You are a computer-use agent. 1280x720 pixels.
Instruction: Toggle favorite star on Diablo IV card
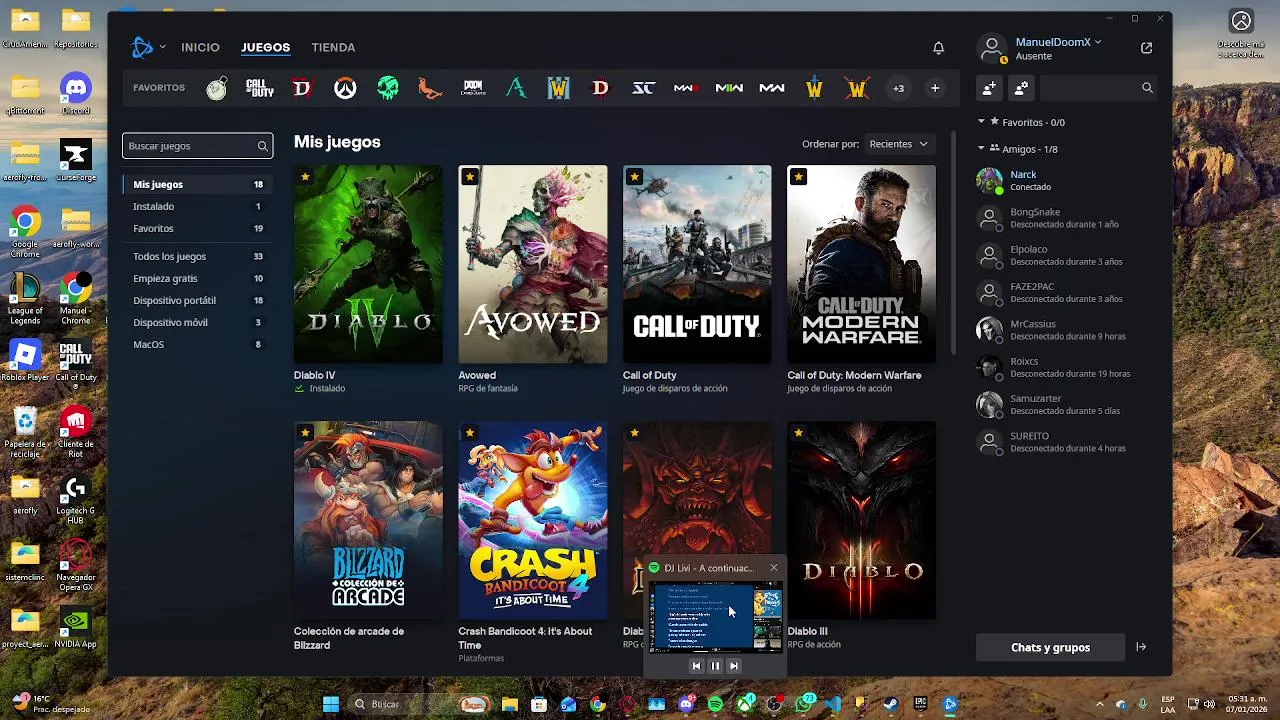(x=305, y=177)
